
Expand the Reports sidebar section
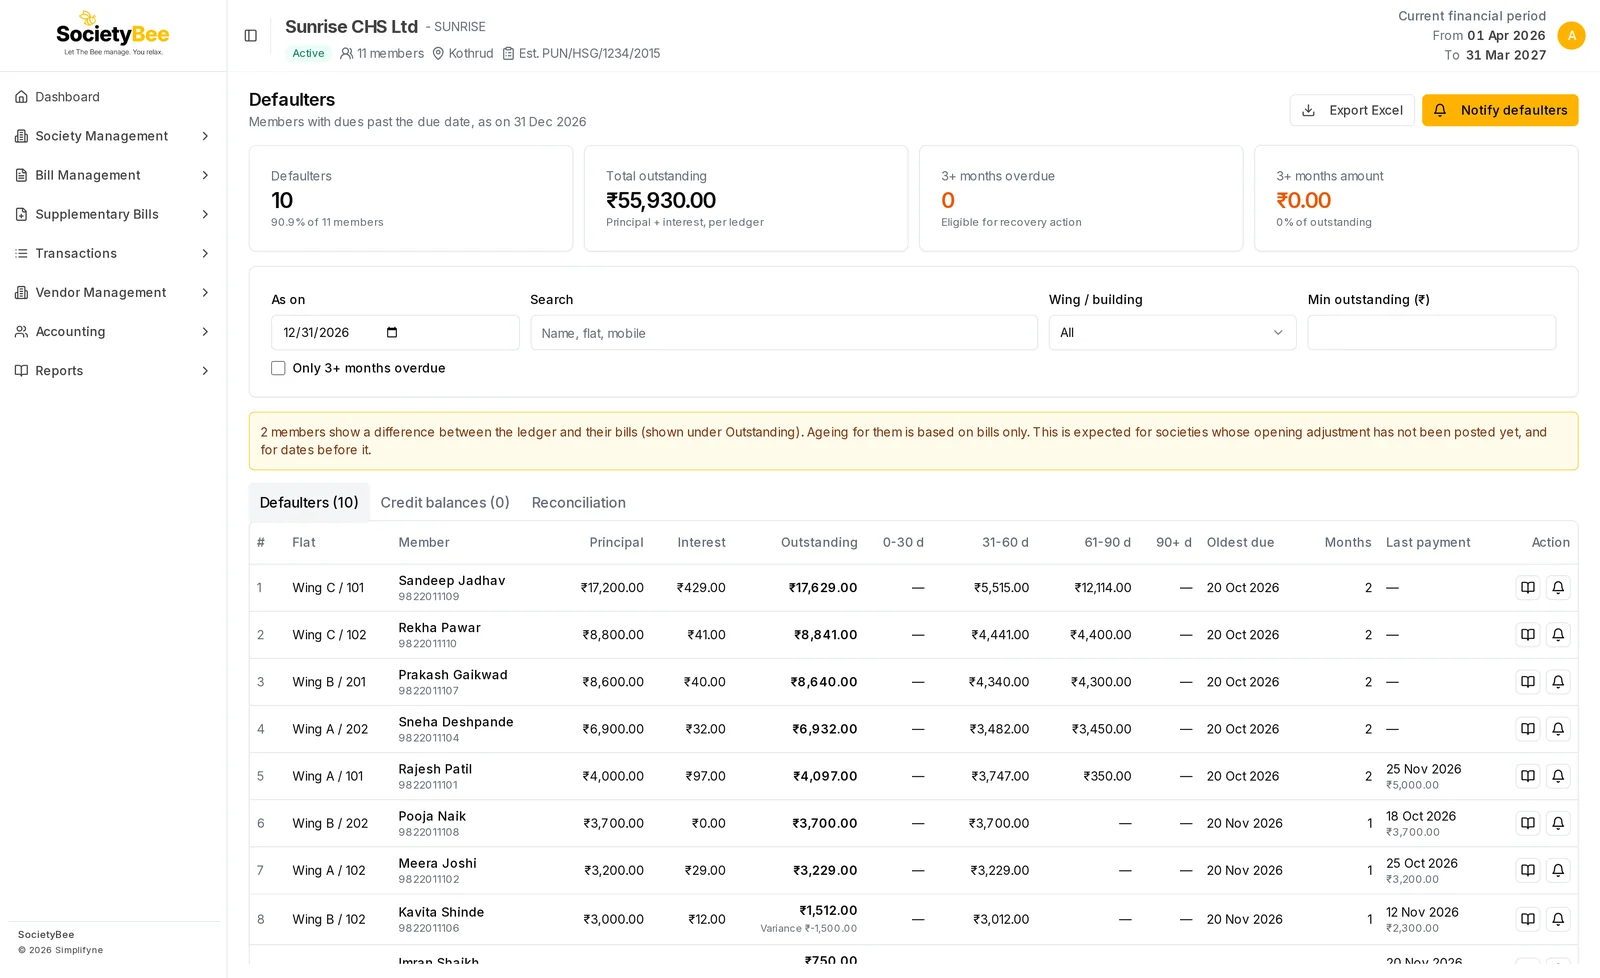point(113,371)
